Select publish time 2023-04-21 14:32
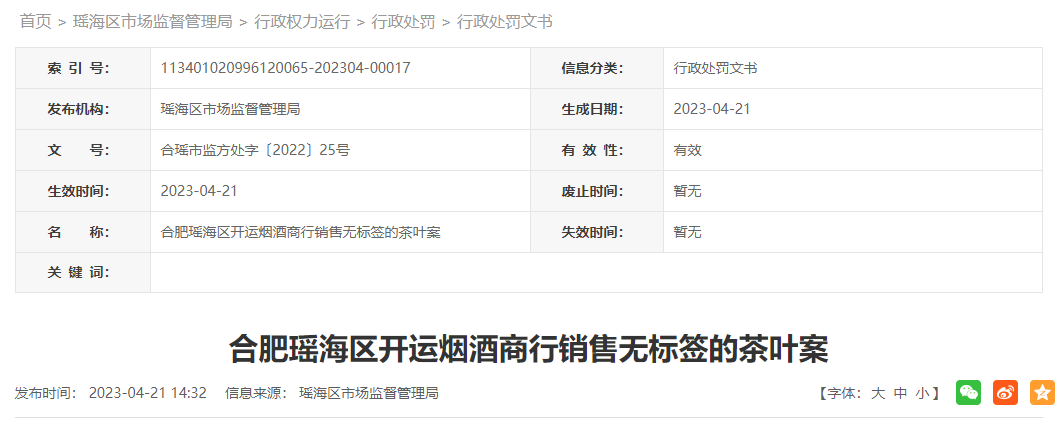Viewport: 1062px width, 433px height. point(148,393)
